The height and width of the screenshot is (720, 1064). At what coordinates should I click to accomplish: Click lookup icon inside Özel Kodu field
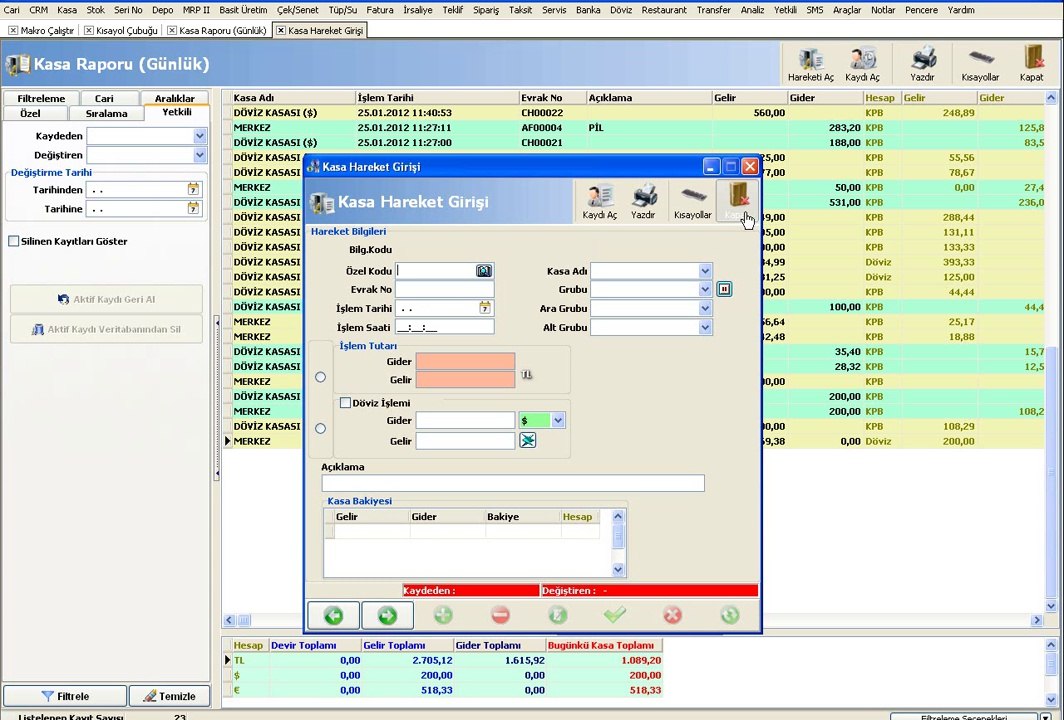483,271
